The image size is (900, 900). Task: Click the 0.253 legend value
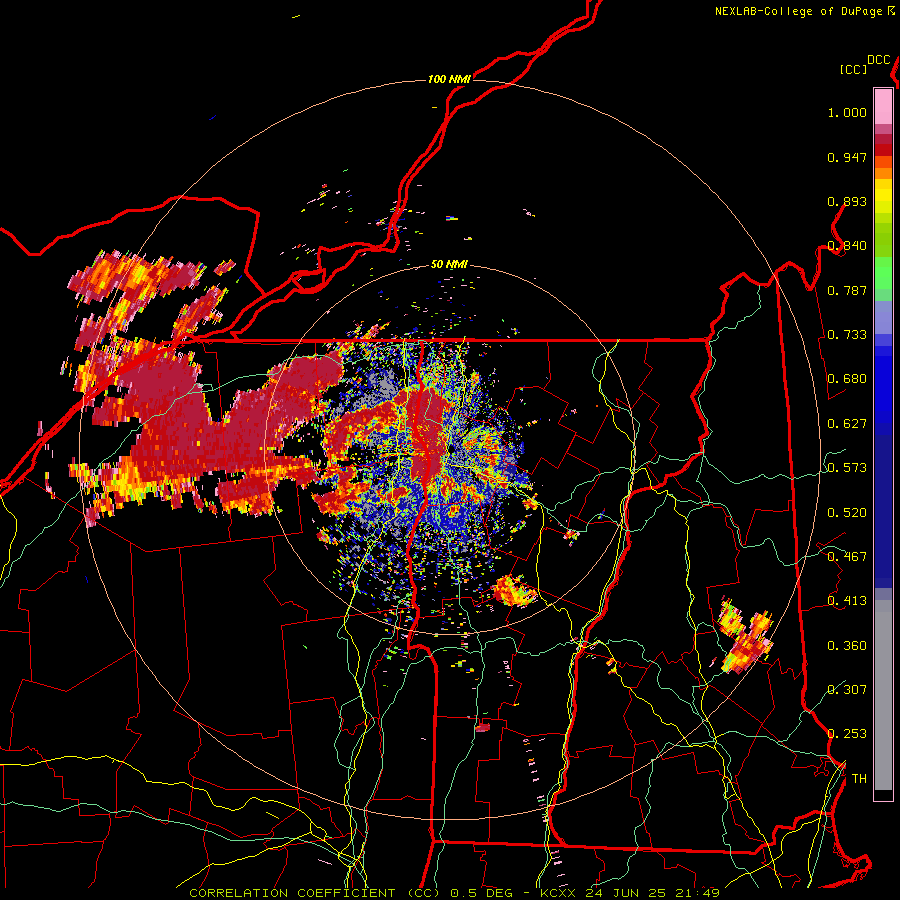tap(847, 734)
